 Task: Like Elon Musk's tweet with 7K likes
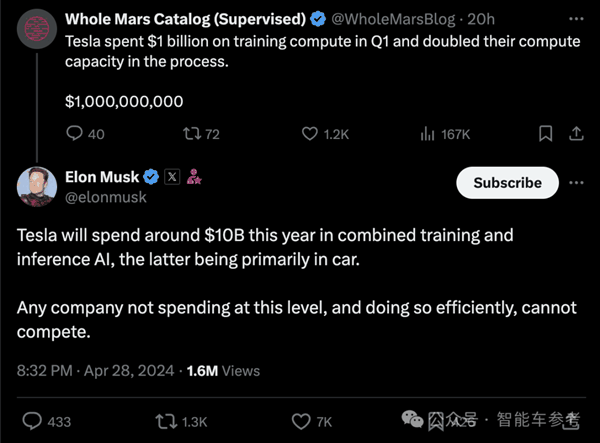tap(300, 421)
